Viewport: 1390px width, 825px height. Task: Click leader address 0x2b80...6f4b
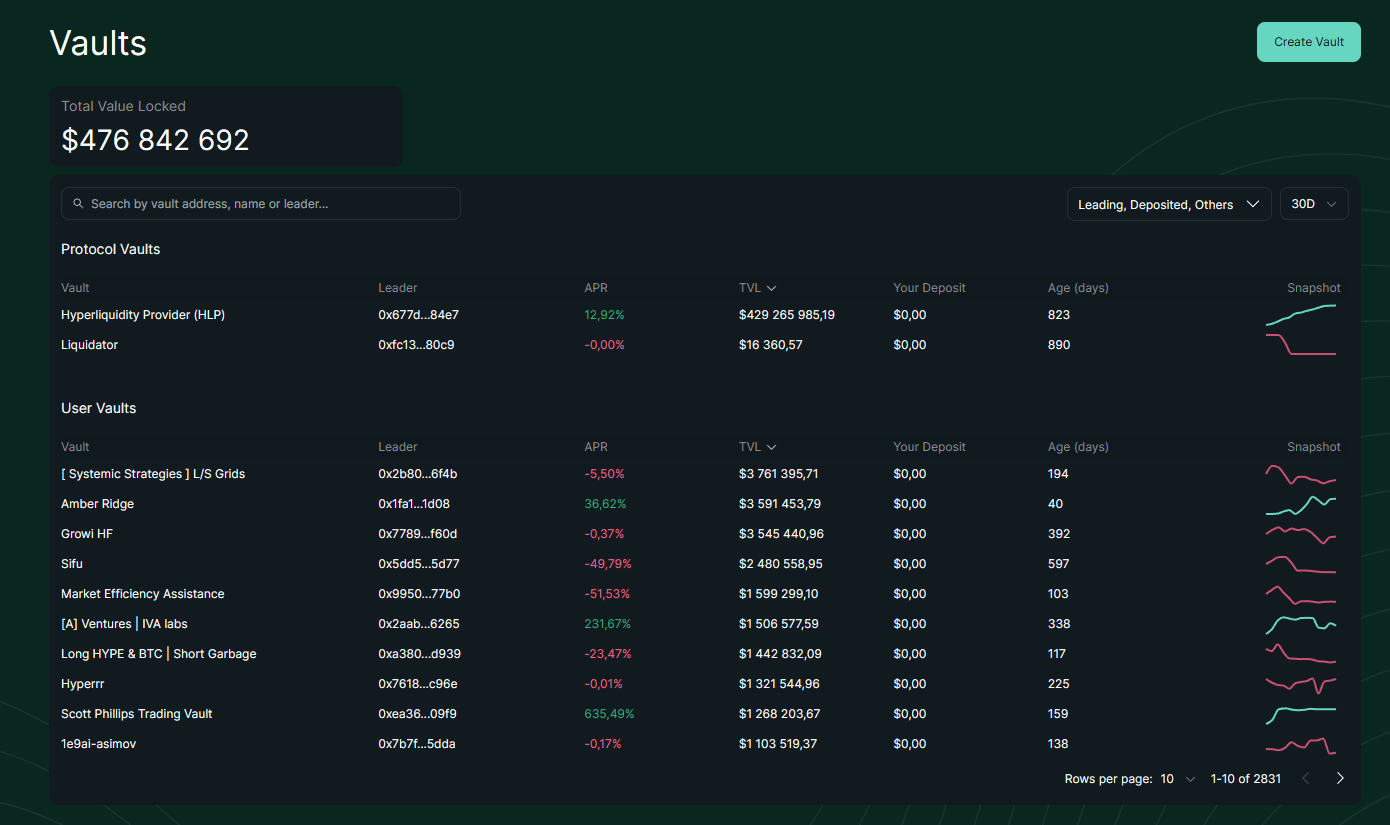pos(417,474)
